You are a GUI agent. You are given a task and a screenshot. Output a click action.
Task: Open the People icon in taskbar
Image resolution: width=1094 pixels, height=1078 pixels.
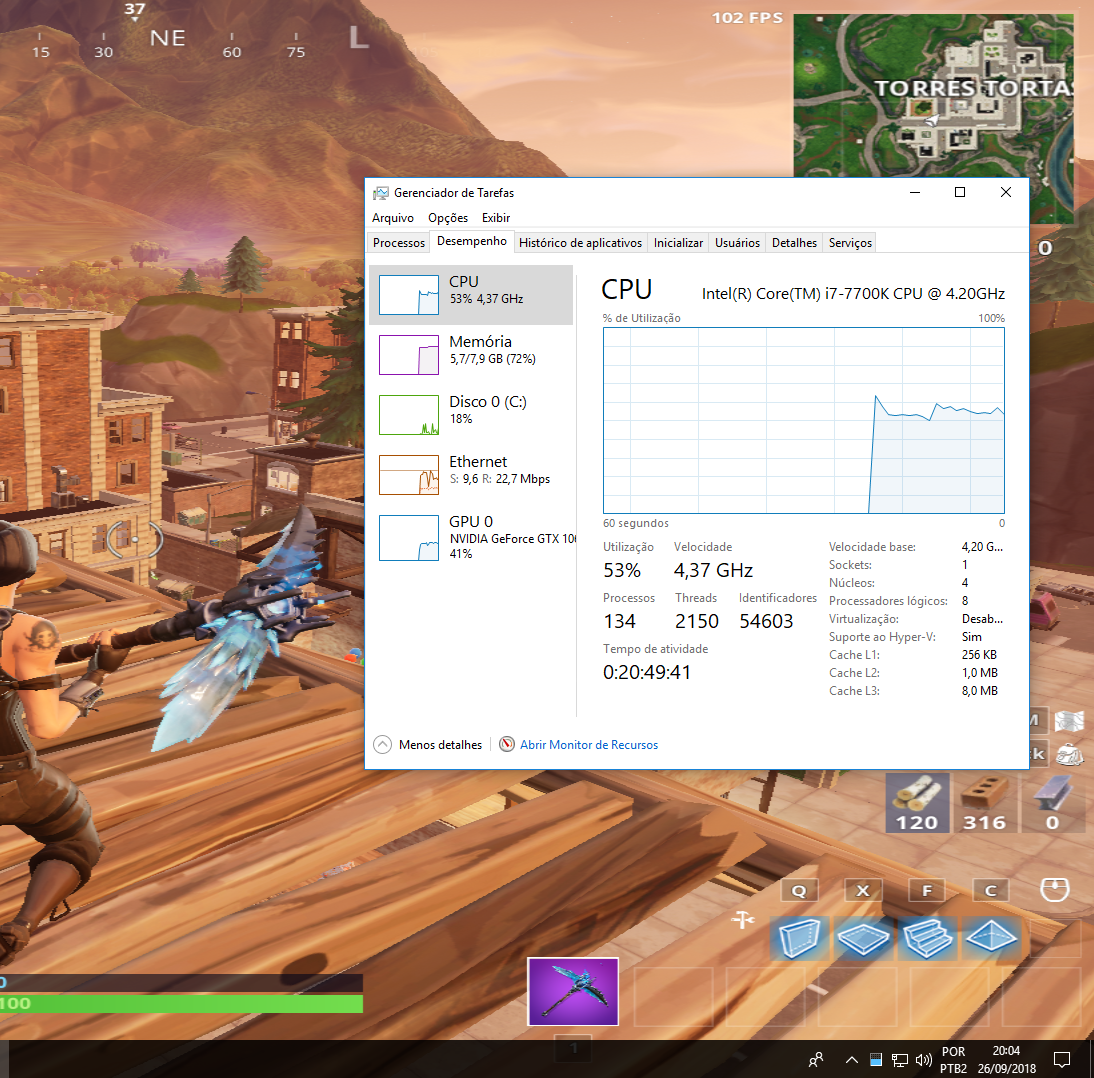tap(816, 1060)
